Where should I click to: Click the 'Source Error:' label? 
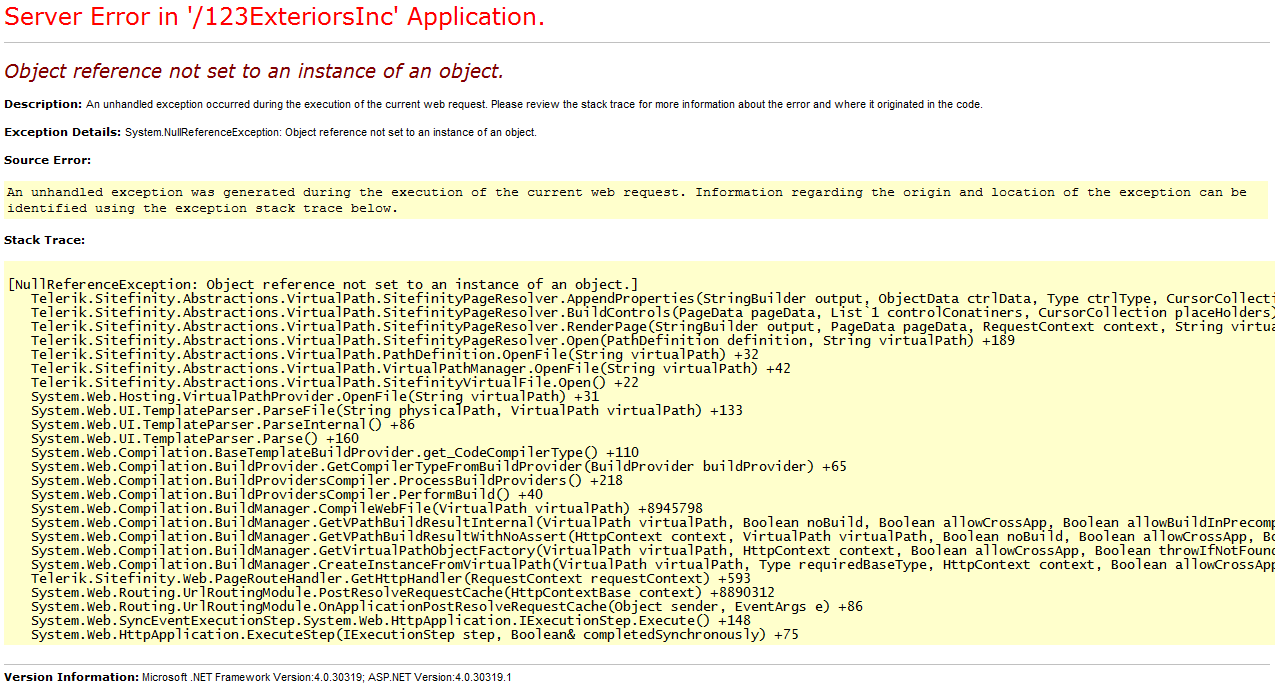pyautogui.click(x=47, y=160)
